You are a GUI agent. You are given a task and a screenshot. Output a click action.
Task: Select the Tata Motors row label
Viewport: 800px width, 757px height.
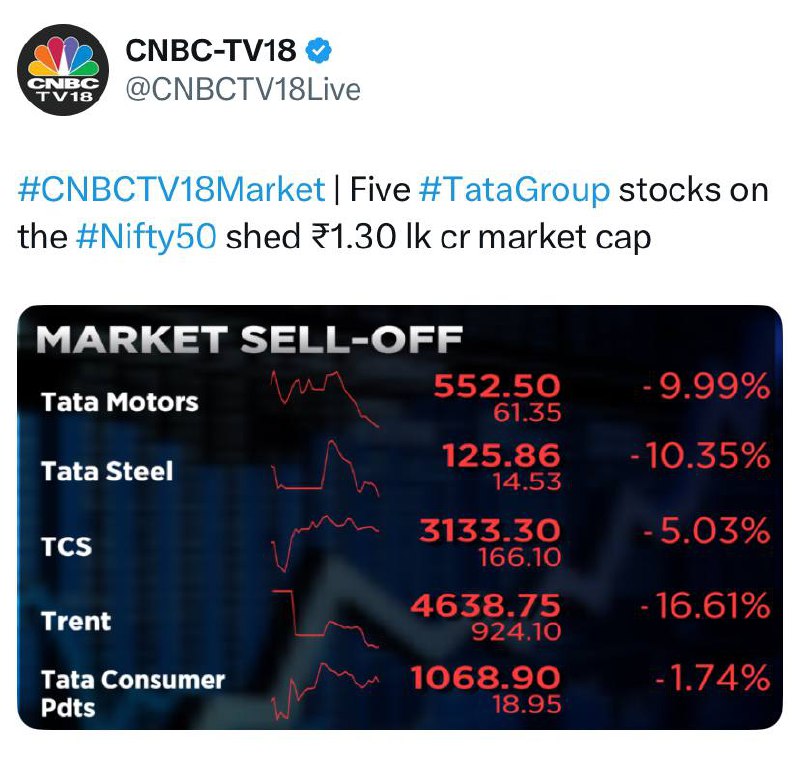click(x=119, y=402)
